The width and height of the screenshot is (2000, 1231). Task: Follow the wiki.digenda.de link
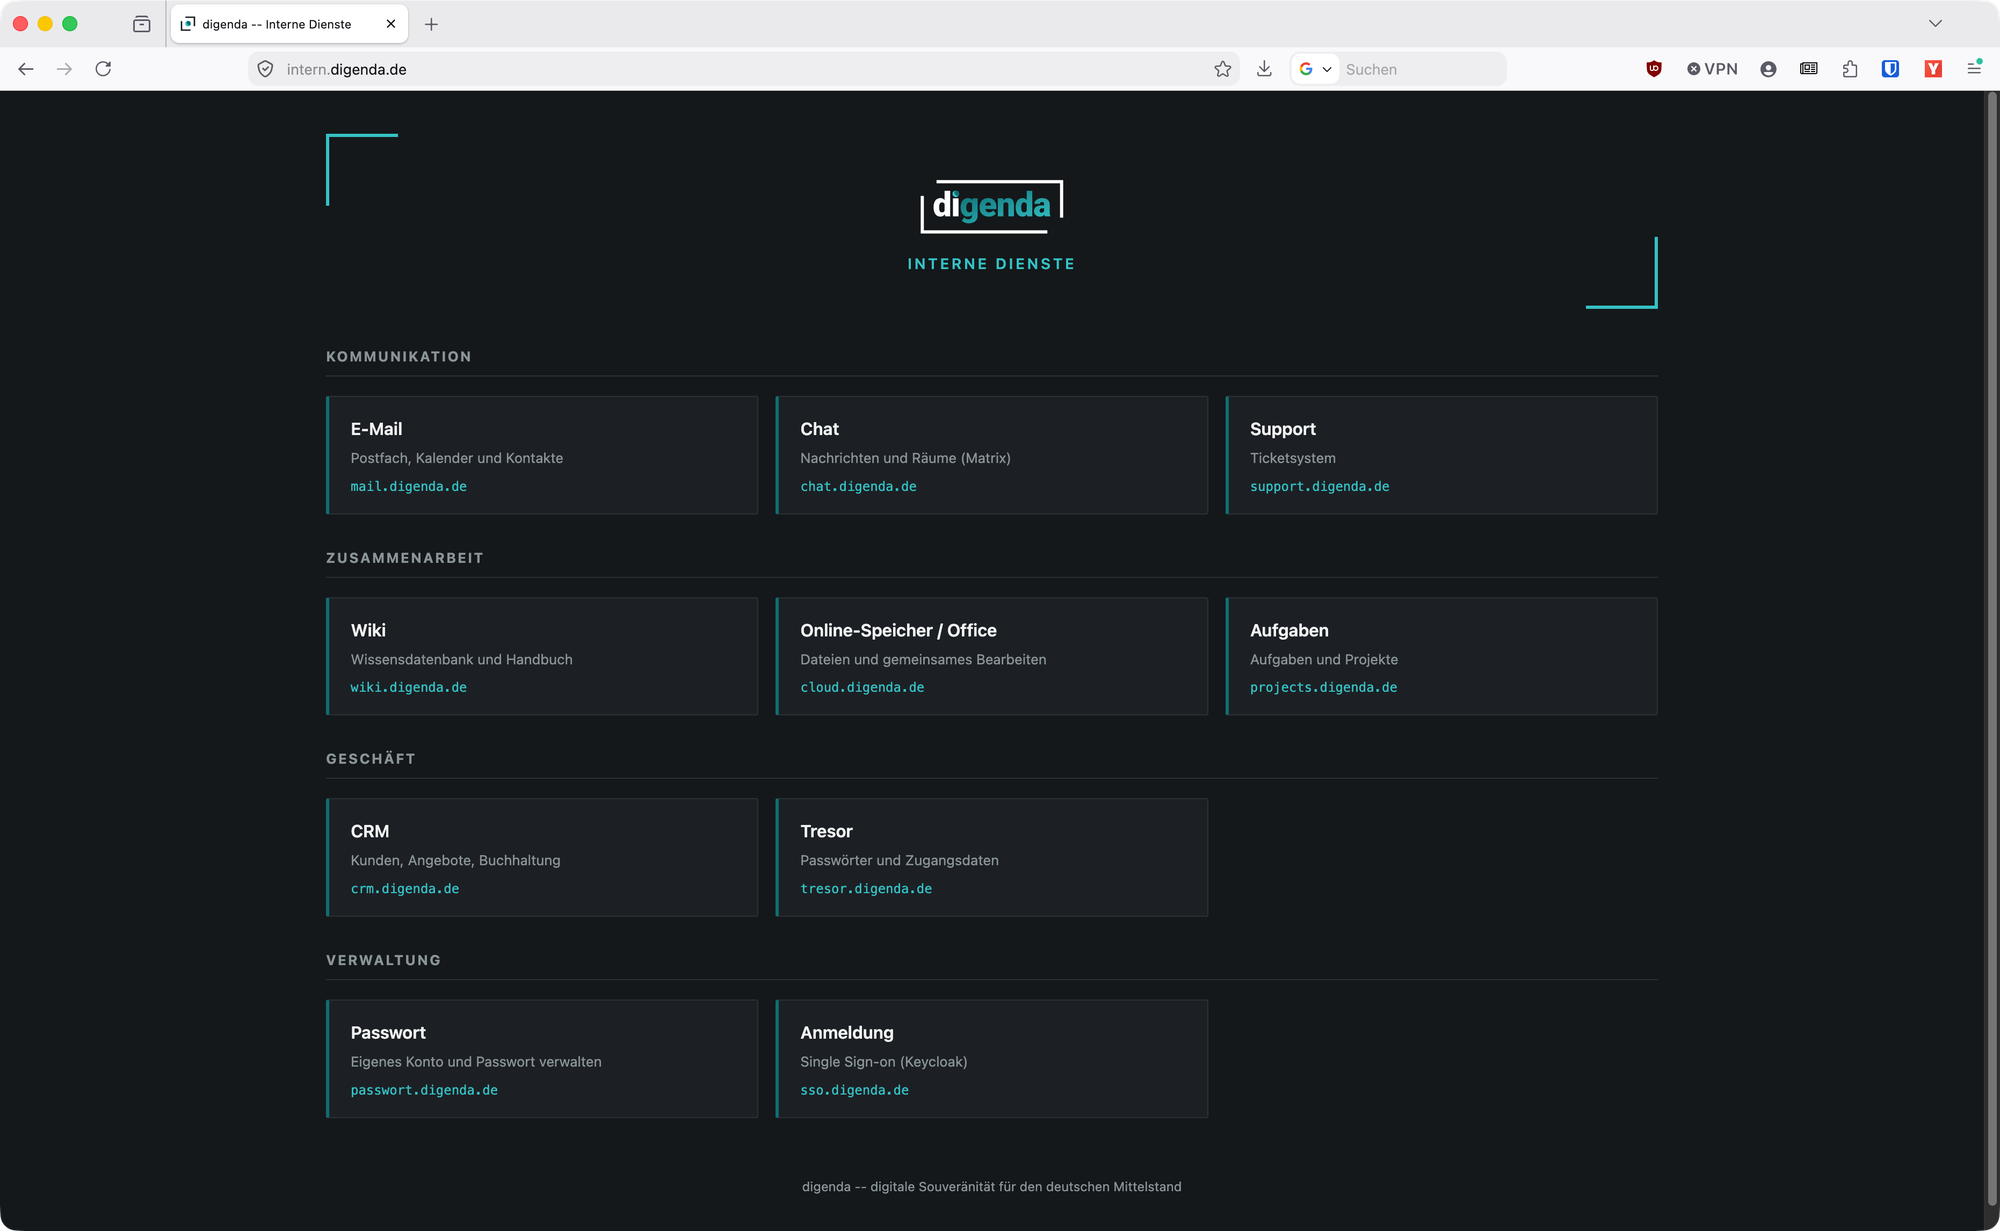click(408, 688)
